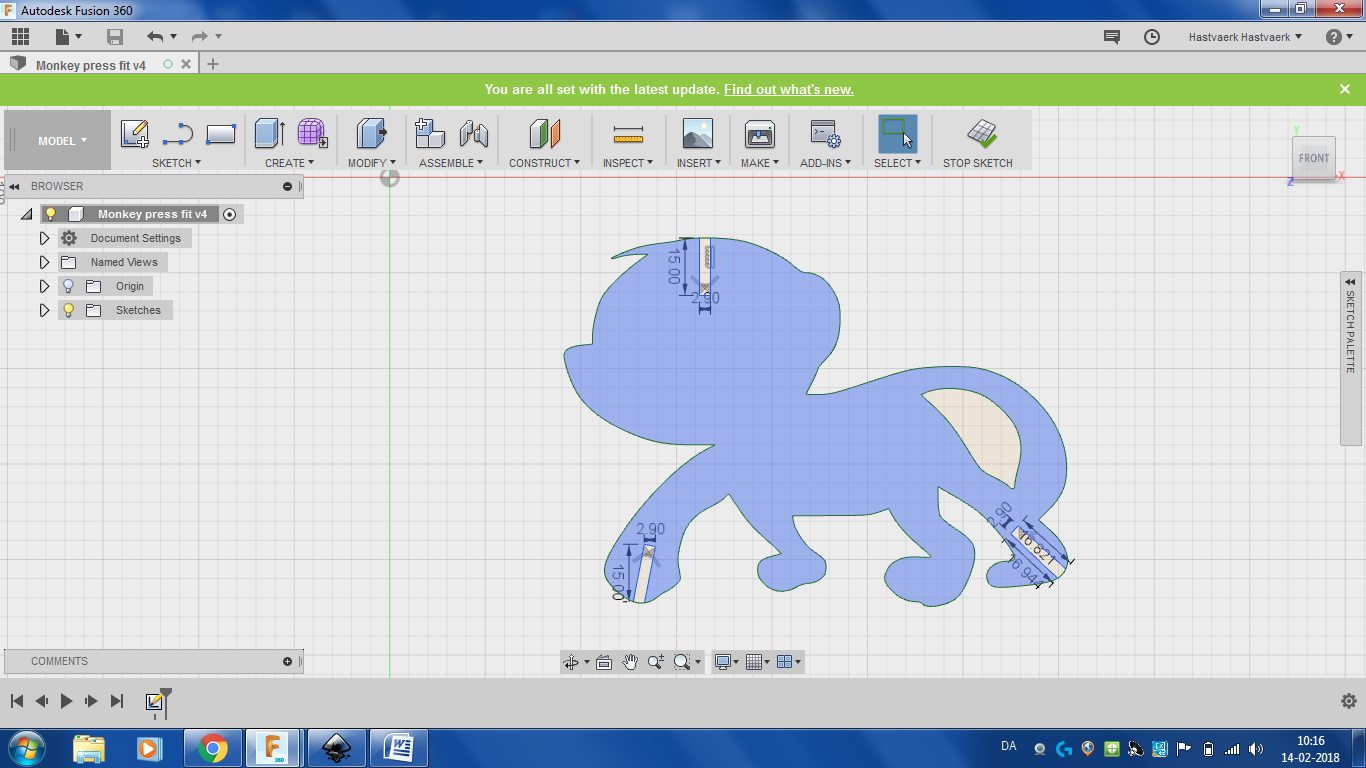Open the timeline settings gear
This screenshot has height=768, width=1366.
click(1348, 701)
